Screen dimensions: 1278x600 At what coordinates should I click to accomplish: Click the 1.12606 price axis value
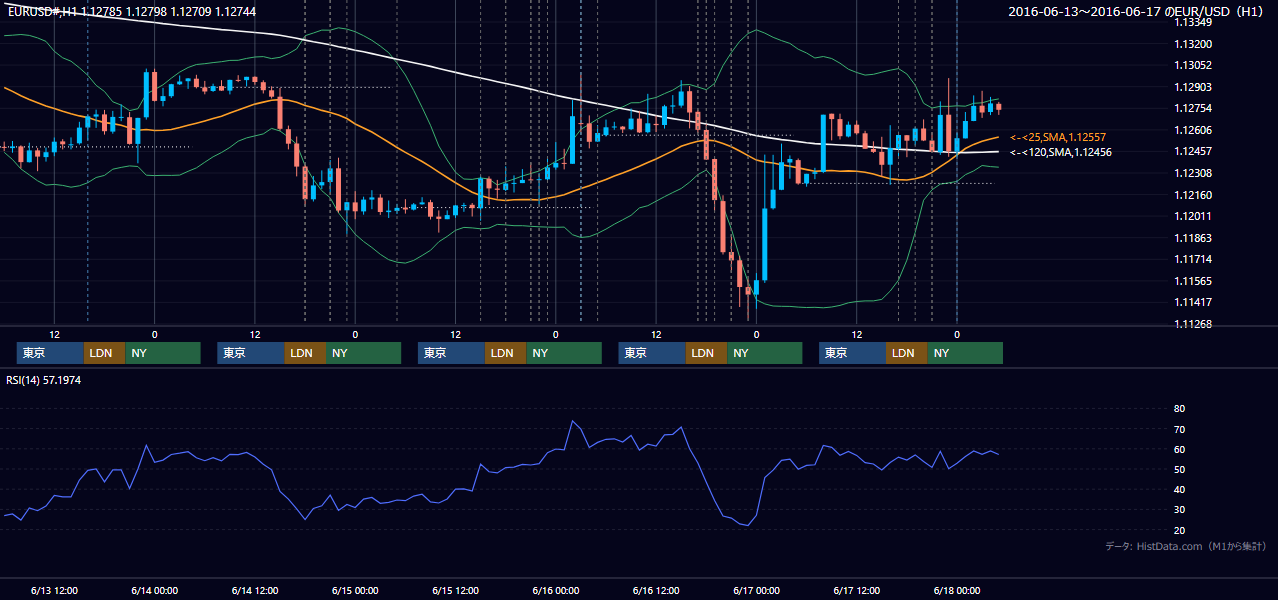pyautogui.click(x=1193, y=130)
